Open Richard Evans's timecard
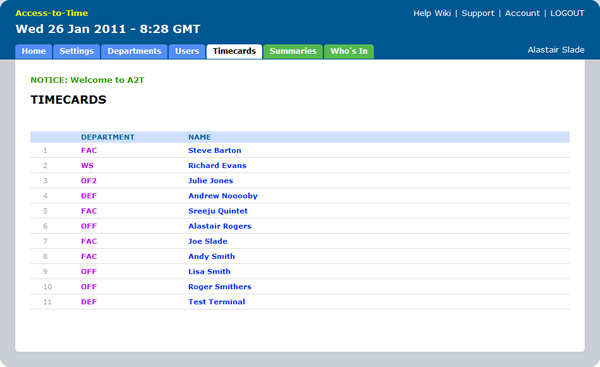This screenshot has height=367, width=600. point(217,166)
